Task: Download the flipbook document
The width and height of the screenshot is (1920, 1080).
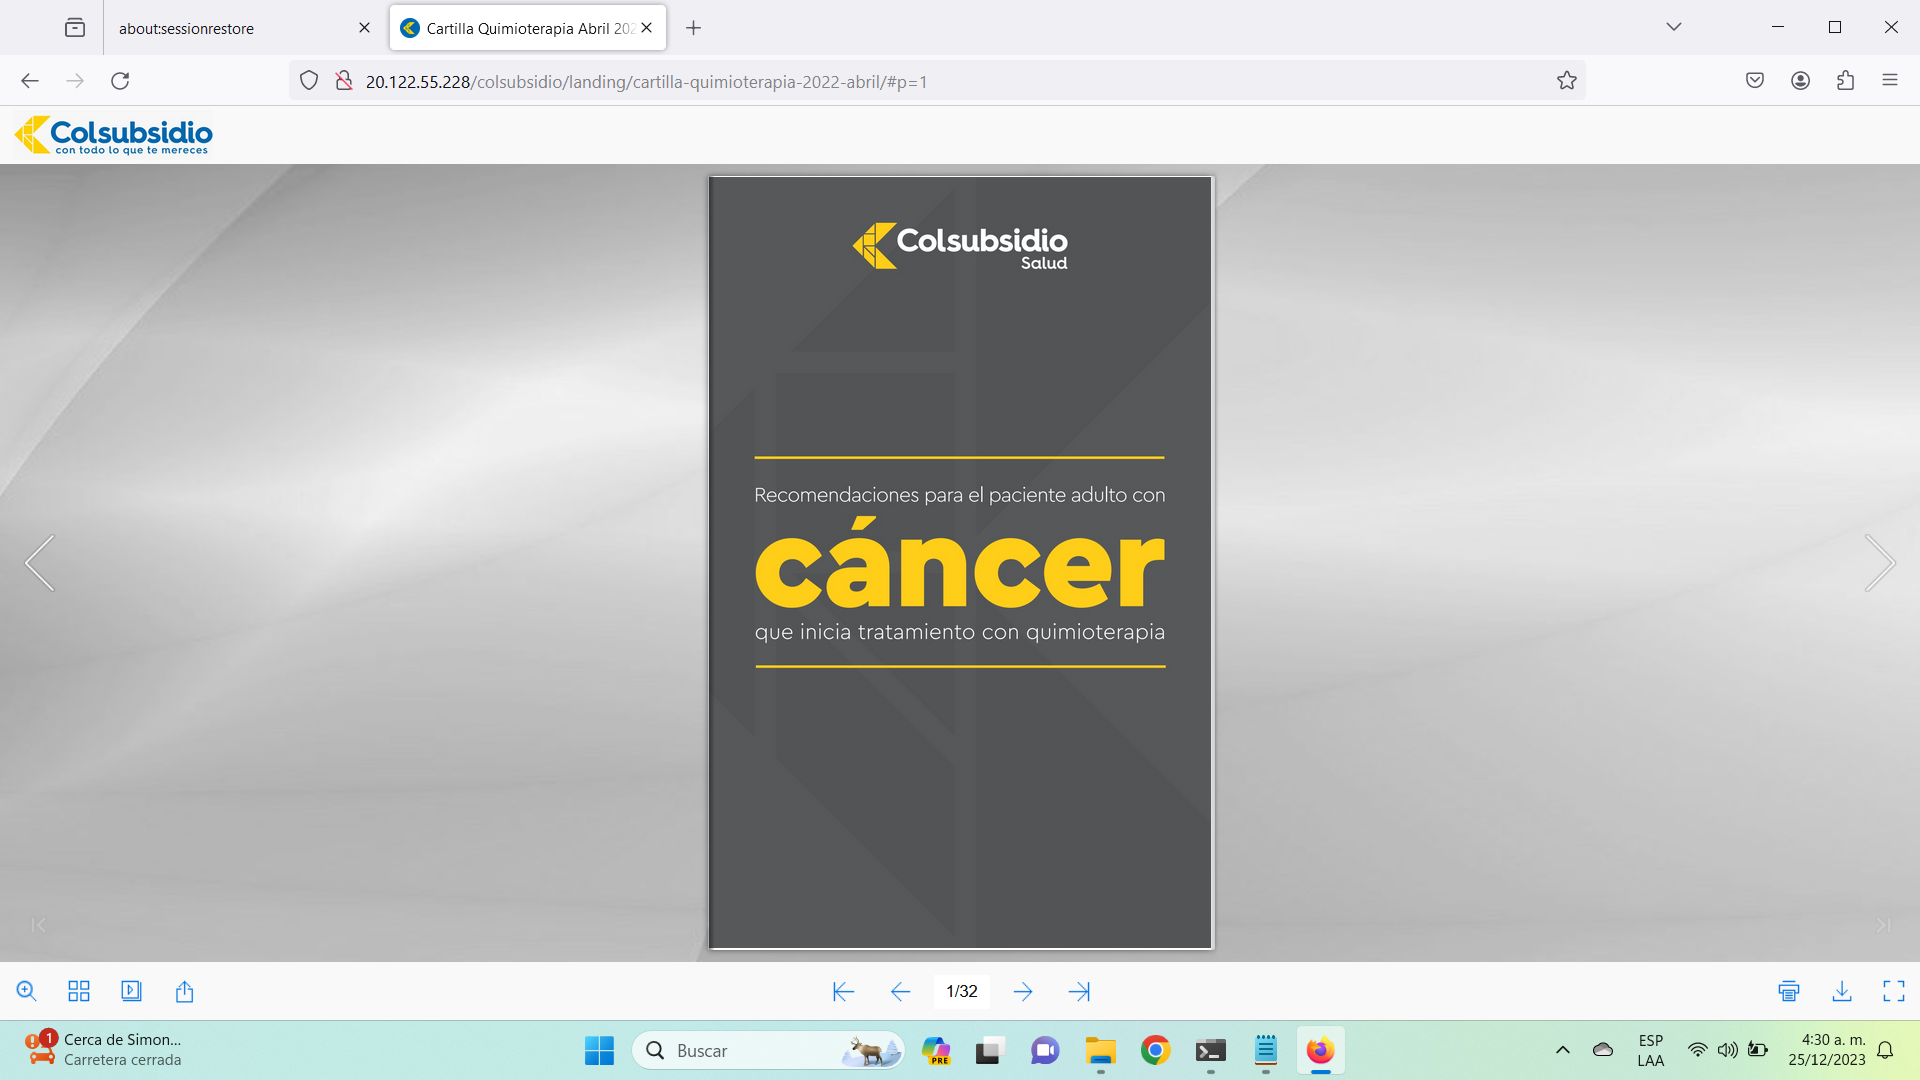Action: [1841, 991]
